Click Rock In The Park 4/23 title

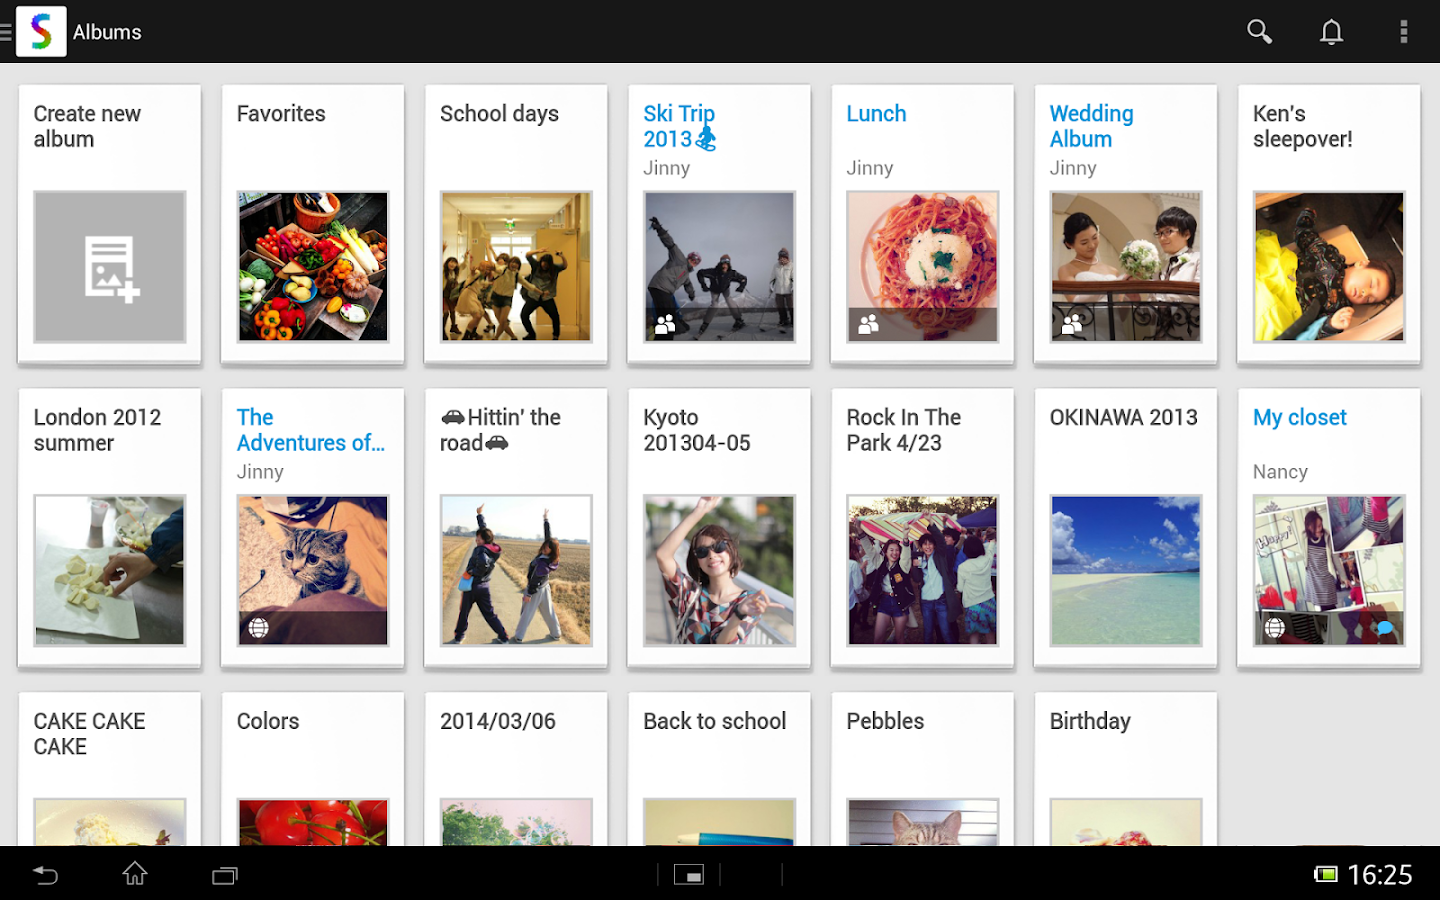pyautogui.click(x=903, y=430)
